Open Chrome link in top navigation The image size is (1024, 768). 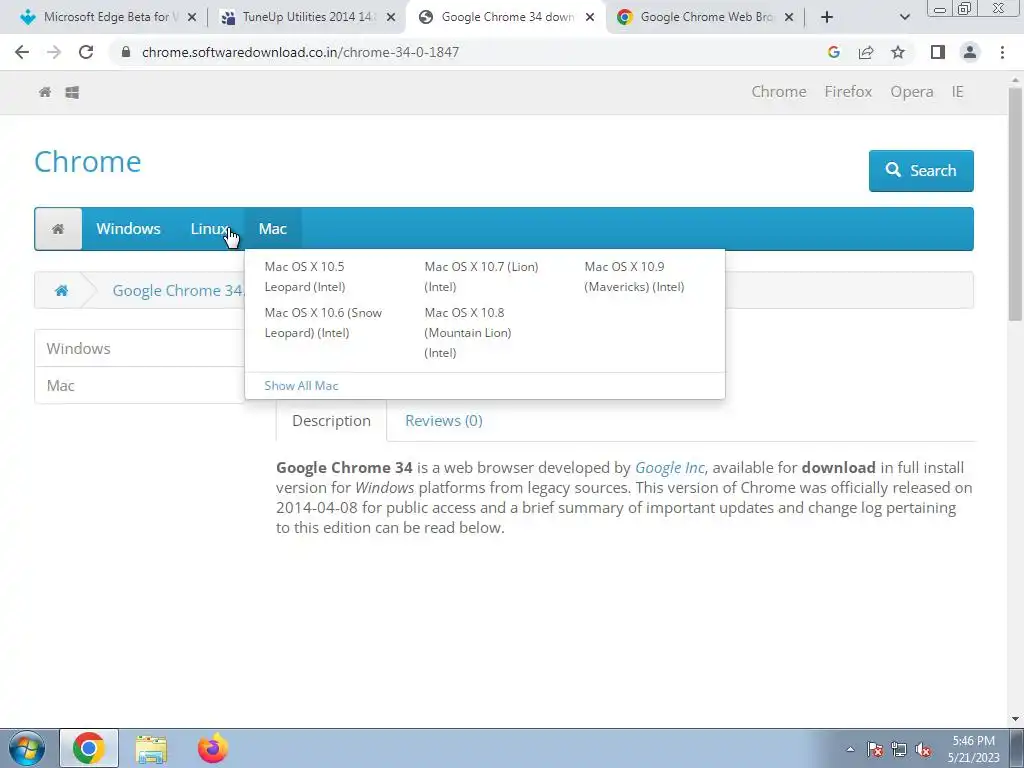778,91
